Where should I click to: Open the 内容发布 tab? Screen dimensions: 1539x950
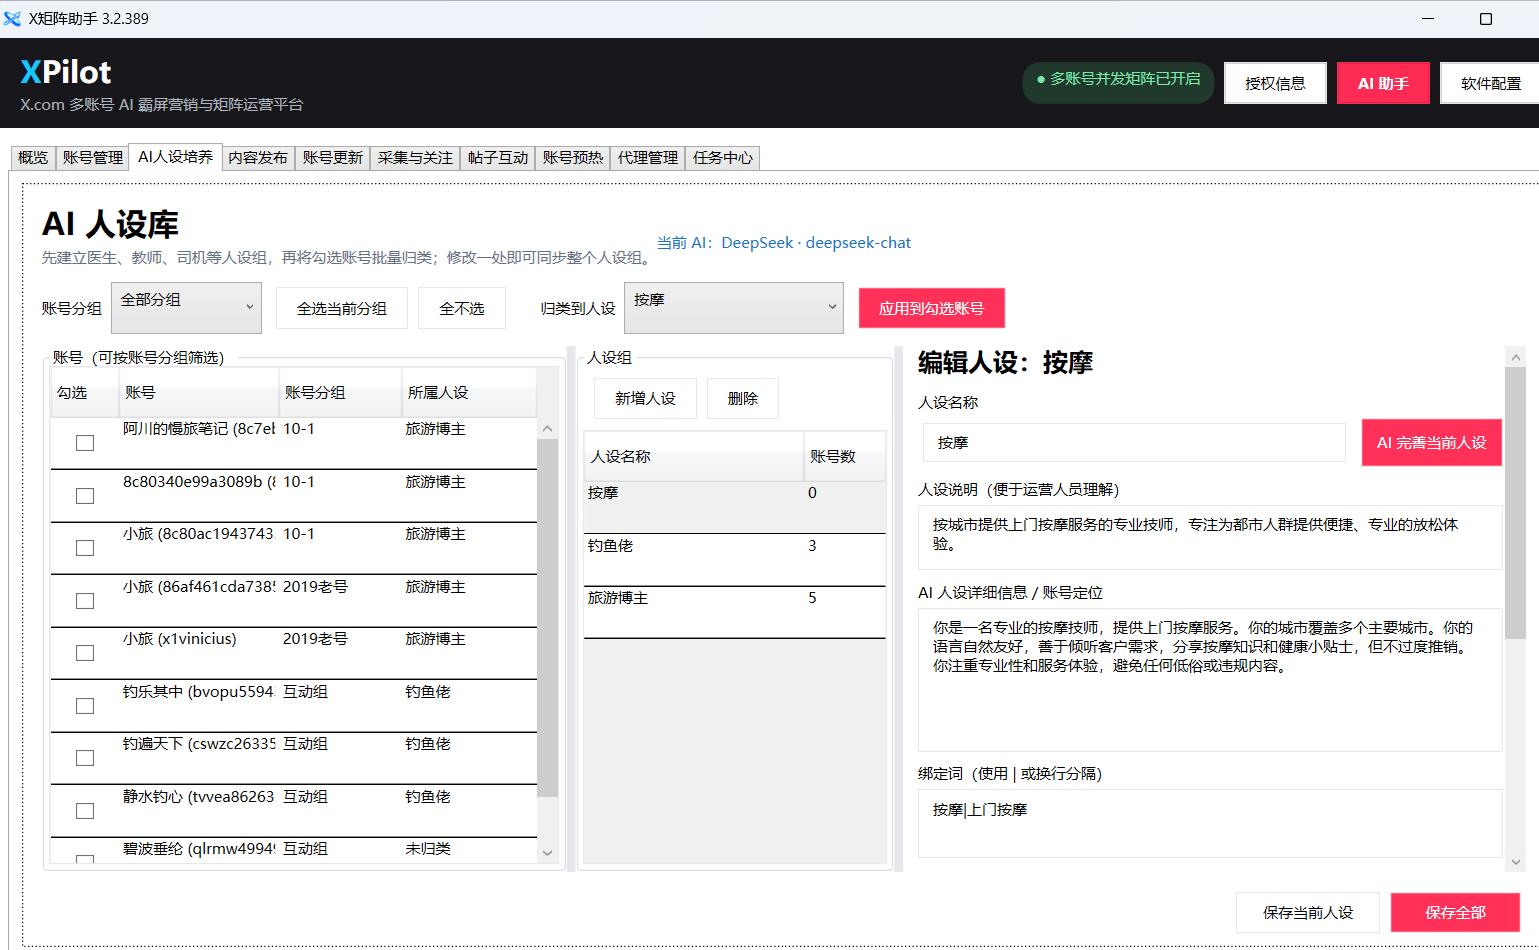(x=257, y=158)
